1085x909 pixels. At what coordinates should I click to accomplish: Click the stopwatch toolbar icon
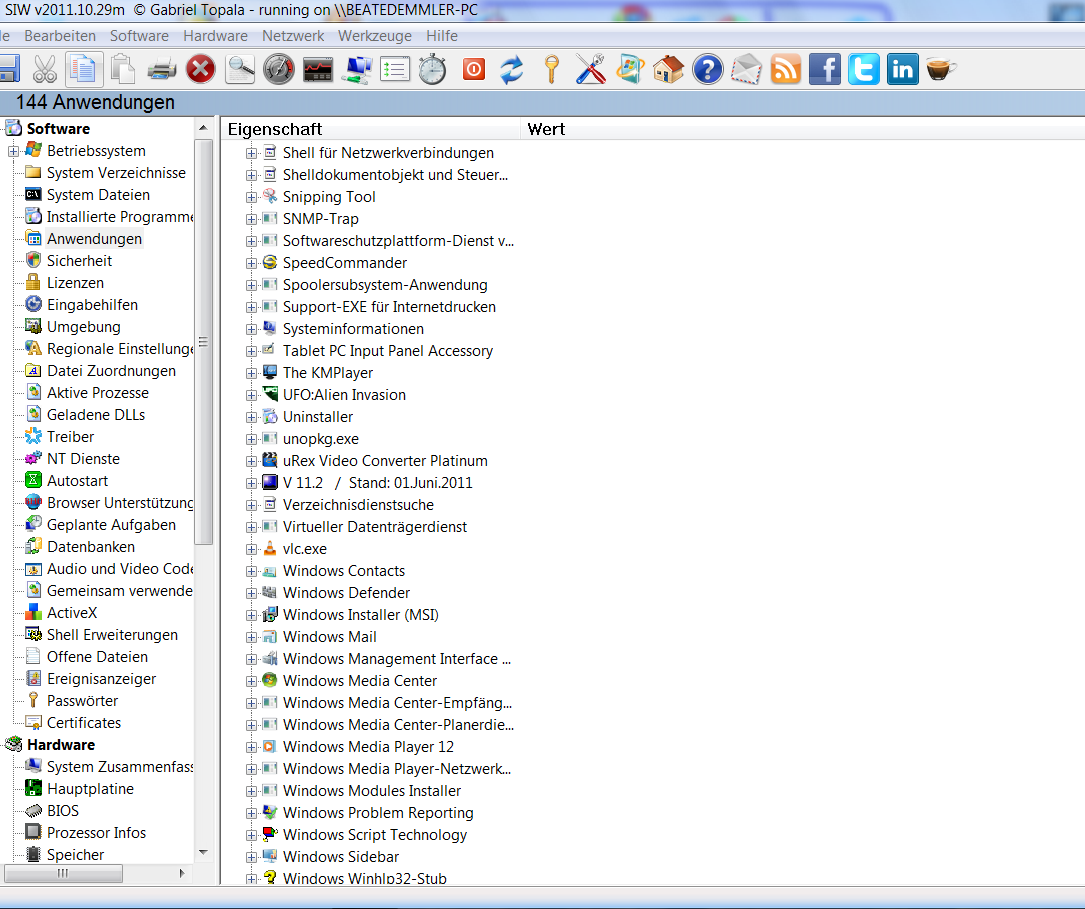point(433,69)
